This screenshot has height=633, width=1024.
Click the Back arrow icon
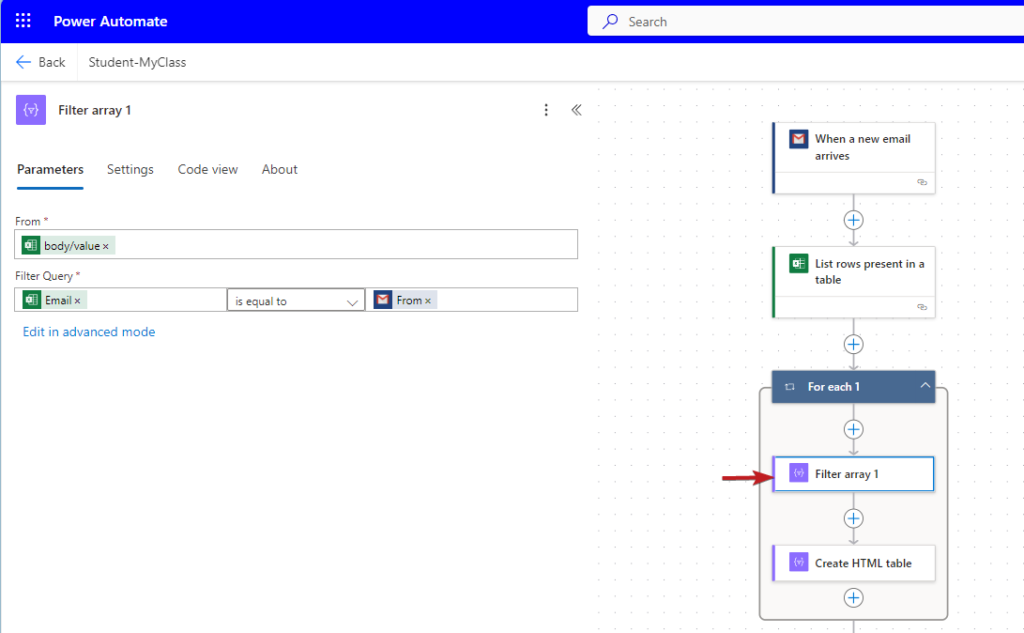tap(23, 62)
